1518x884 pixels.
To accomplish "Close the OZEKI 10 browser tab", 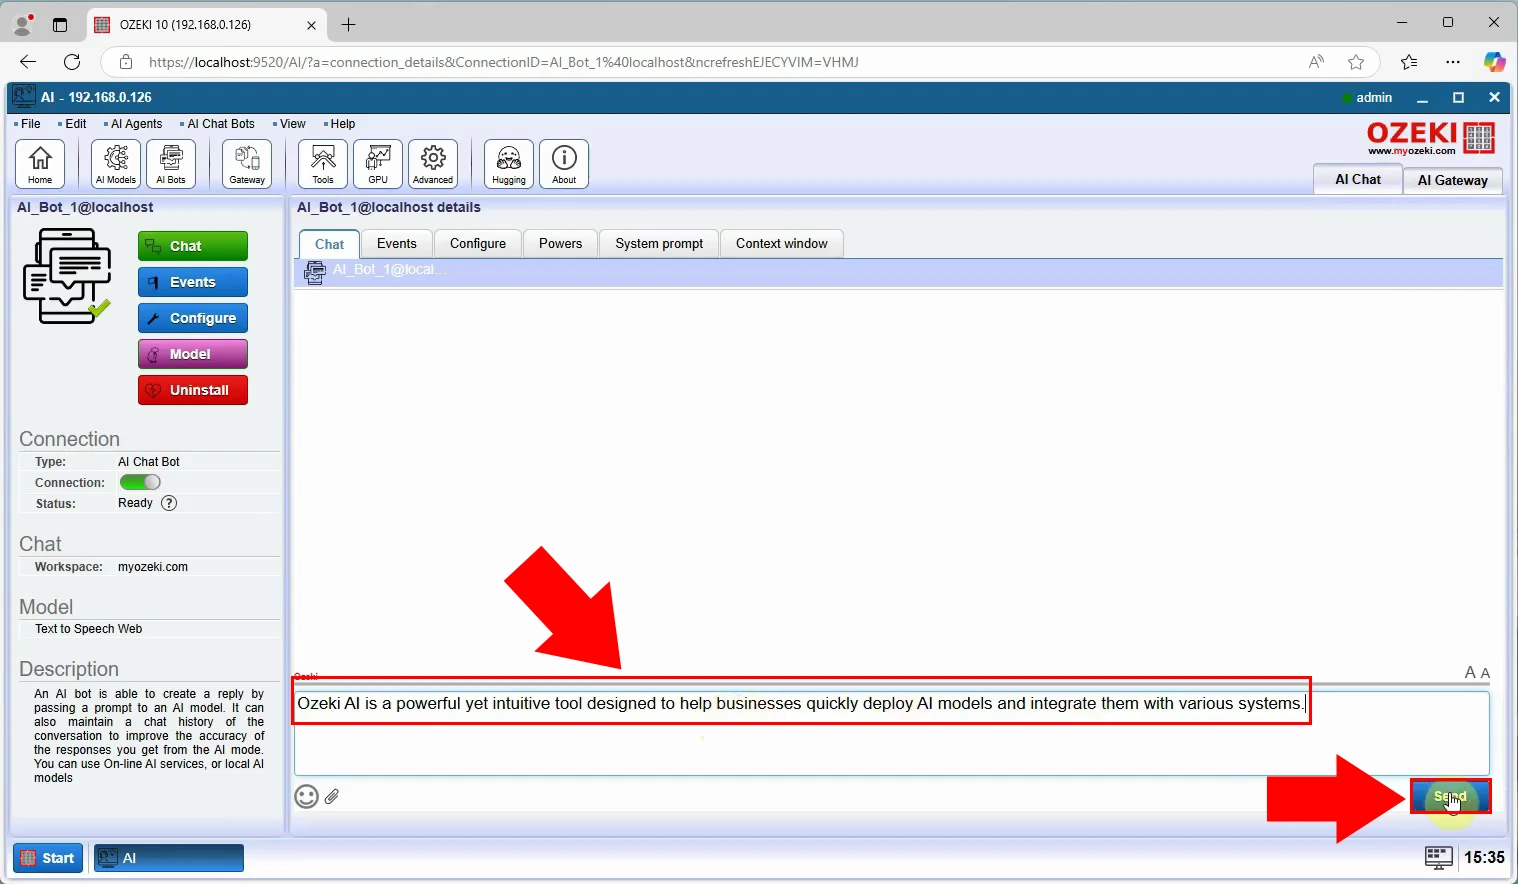I will pyautogui.click(x=311, y=25).
